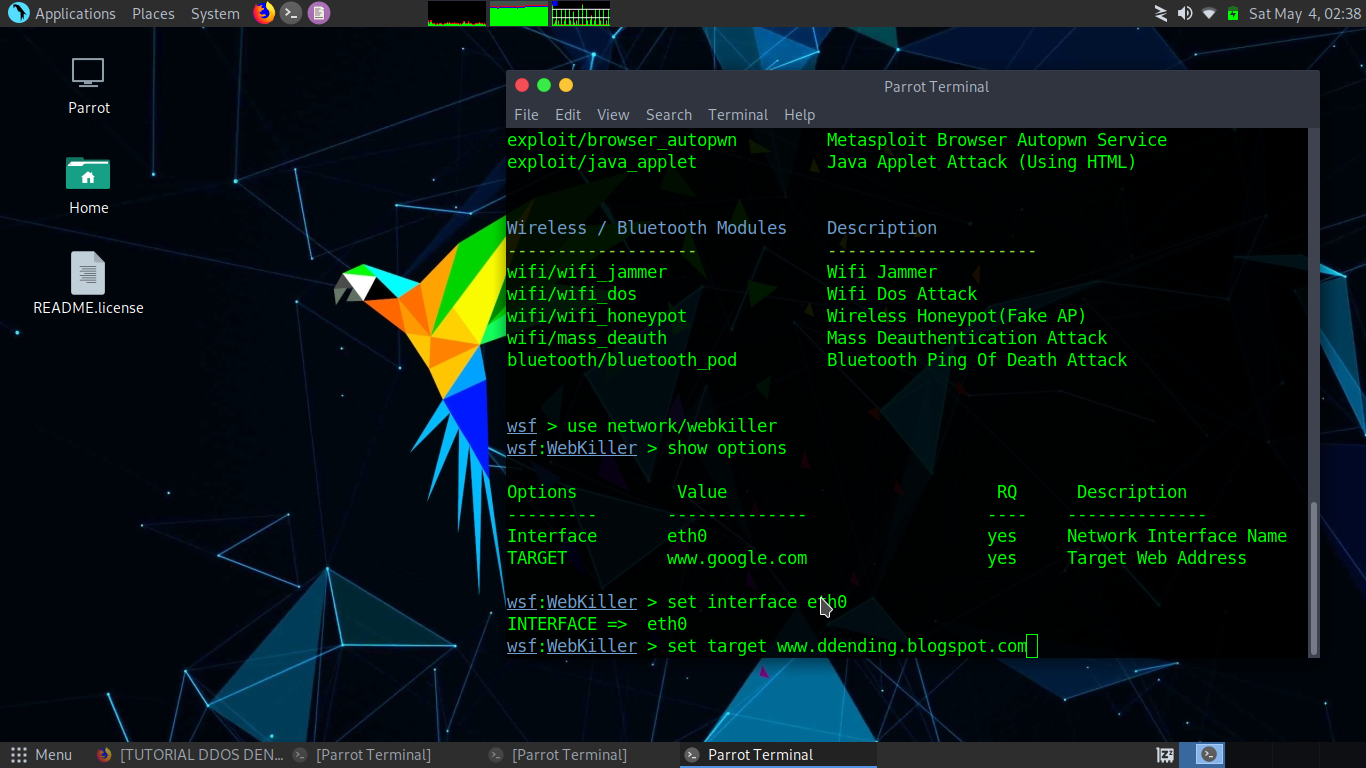Click the green memory usage monitor graph
The height and width of the screenshot is (768, 1366).
pyautogui.click(x=519, y=13)
